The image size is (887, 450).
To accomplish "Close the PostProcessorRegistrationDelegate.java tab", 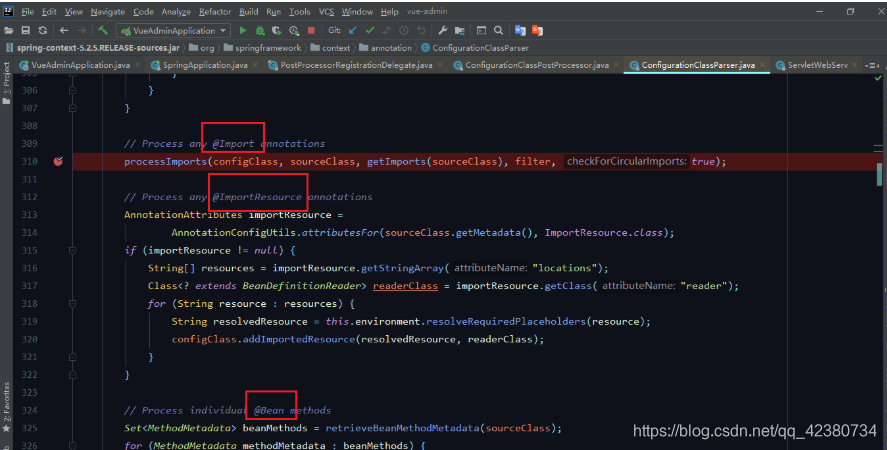I will click(440, 65).
